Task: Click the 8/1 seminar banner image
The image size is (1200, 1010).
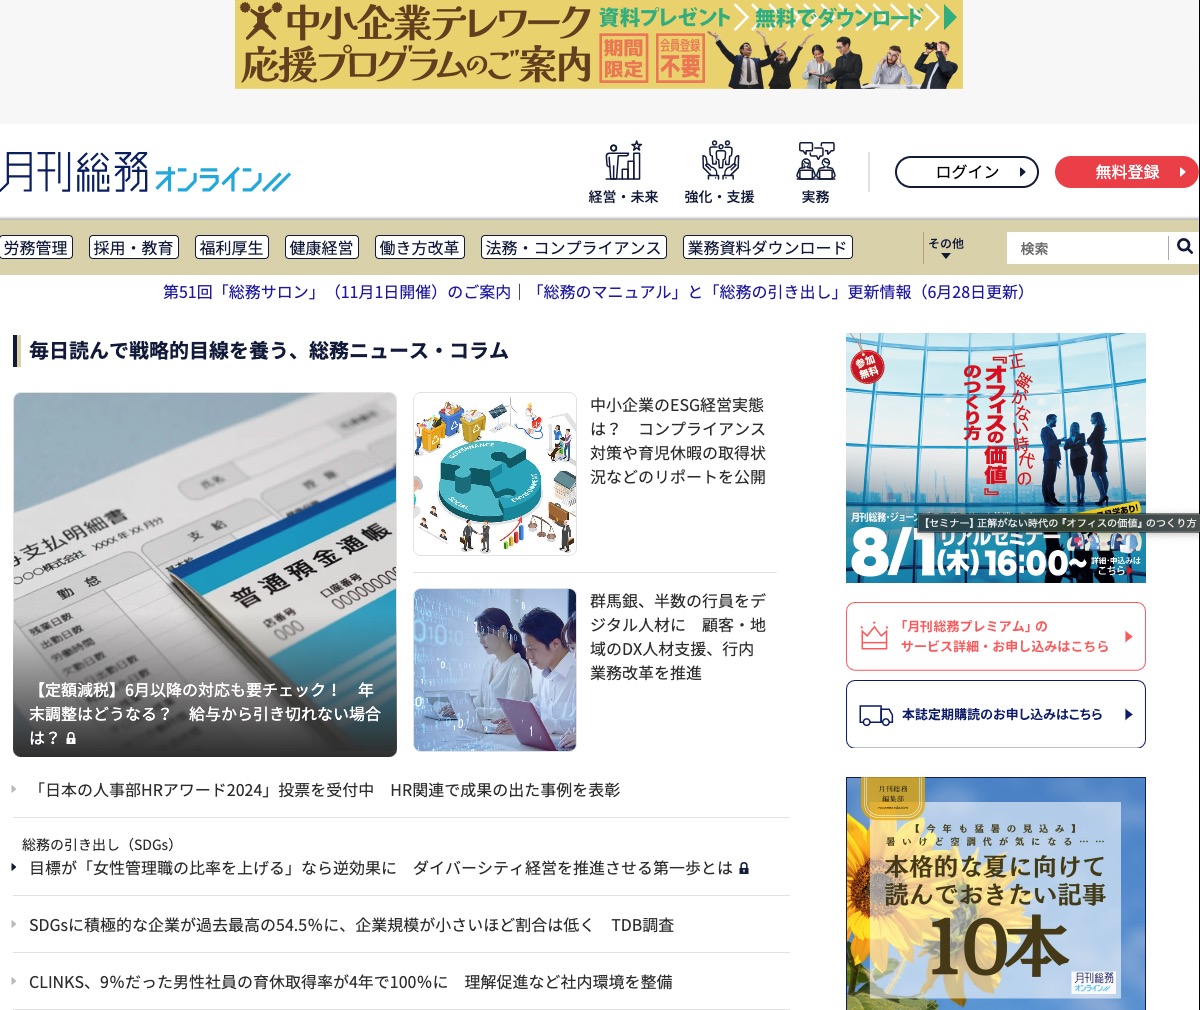Action: click(x=995, y=457)
